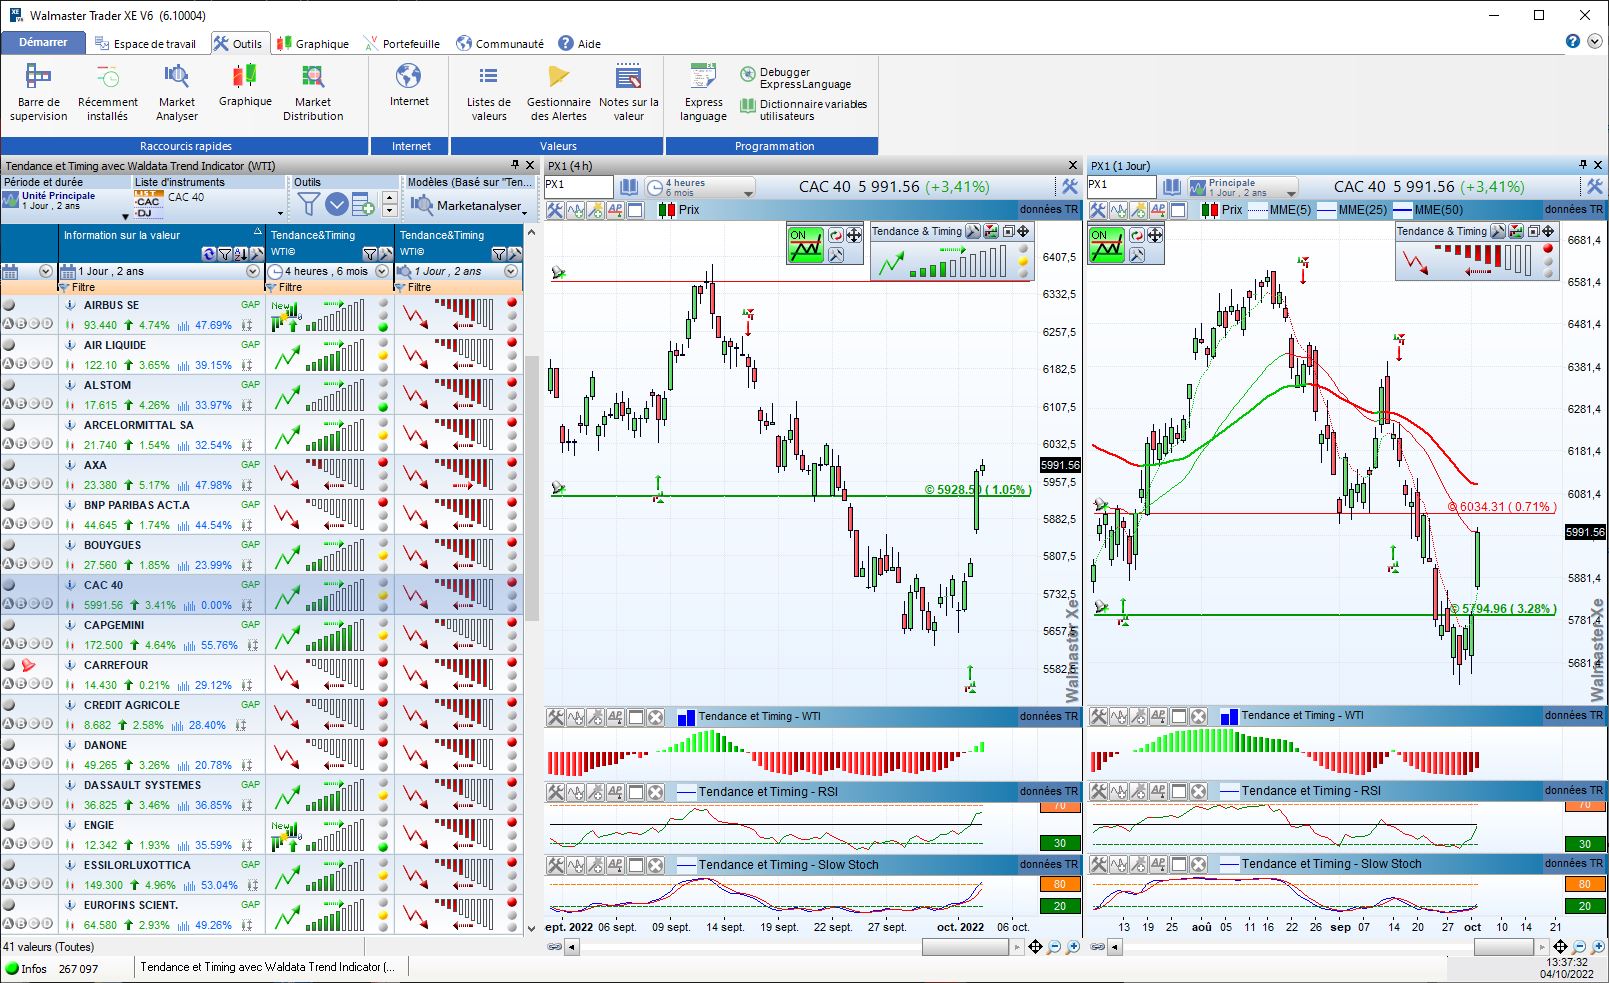Viewport: 1609px width, 983px height.
Task: Toggle MME(25) line in PX1 (1 Jour)
Action: point(1352,210)
